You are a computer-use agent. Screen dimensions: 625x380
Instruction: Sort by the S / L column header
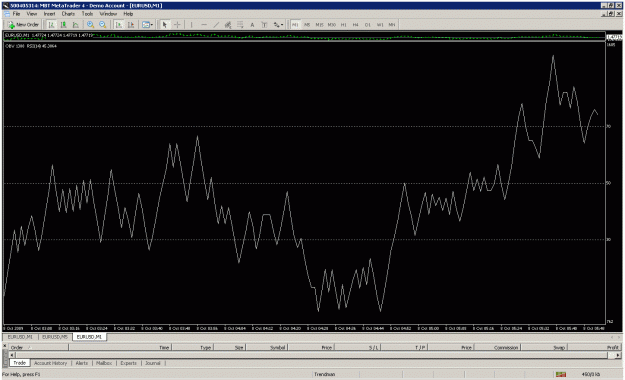(x=358, y=347)
